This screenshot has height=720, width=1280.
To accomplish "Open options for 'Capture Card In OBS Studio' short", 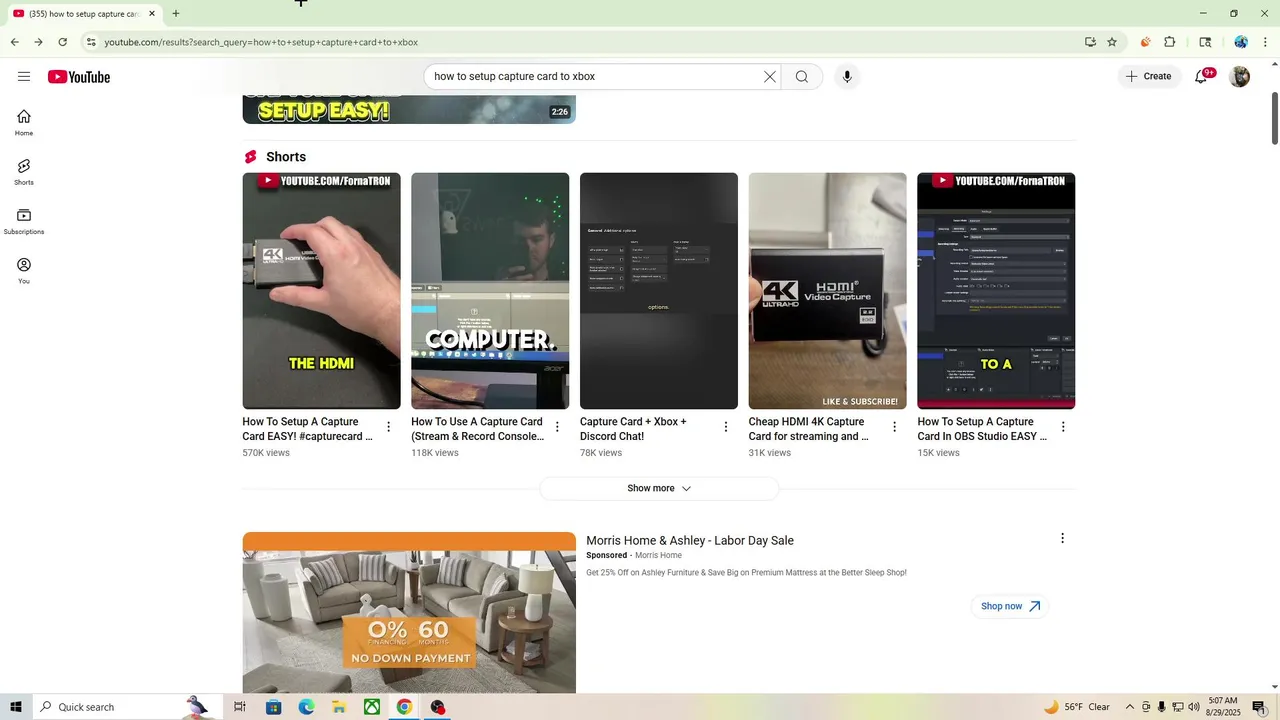I will coord(1063,427).
